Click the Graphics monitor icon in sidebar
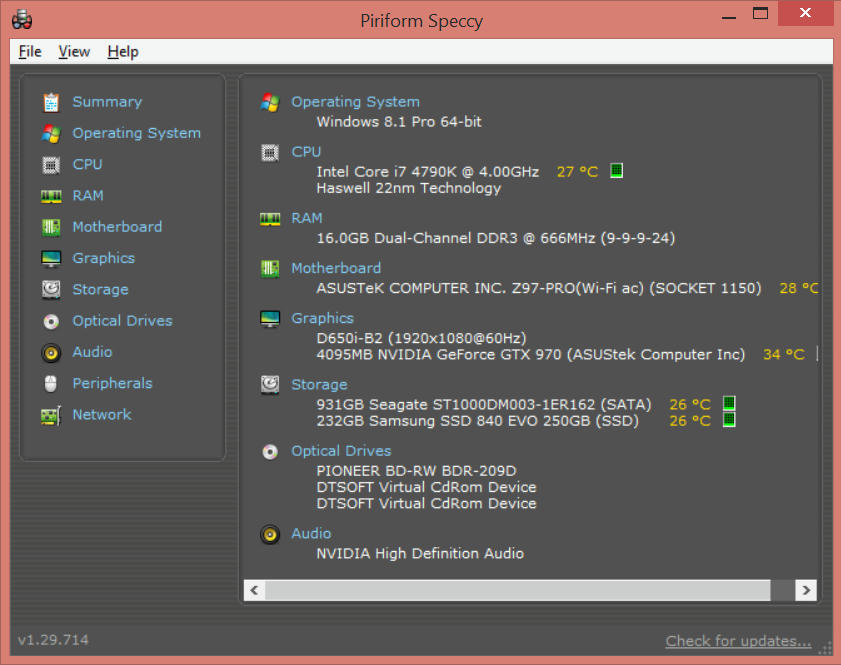The width and height of the screenshot is (841, 665). click(x=51, y=258)
